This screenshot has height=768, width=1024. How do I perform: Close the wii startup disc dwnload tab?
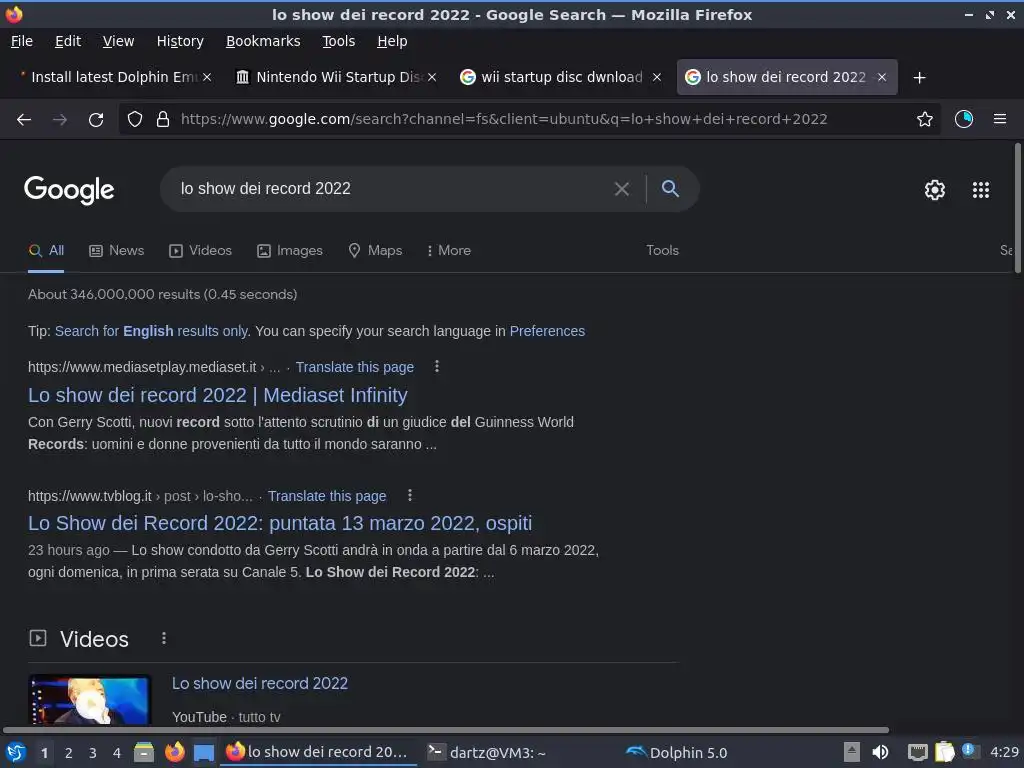point(657,77)
